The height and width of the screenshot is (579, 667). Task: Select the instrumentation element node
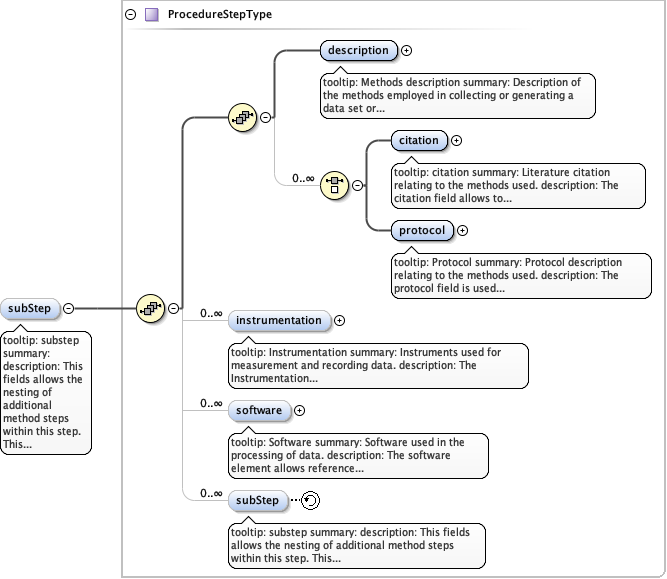coord(279,321)
